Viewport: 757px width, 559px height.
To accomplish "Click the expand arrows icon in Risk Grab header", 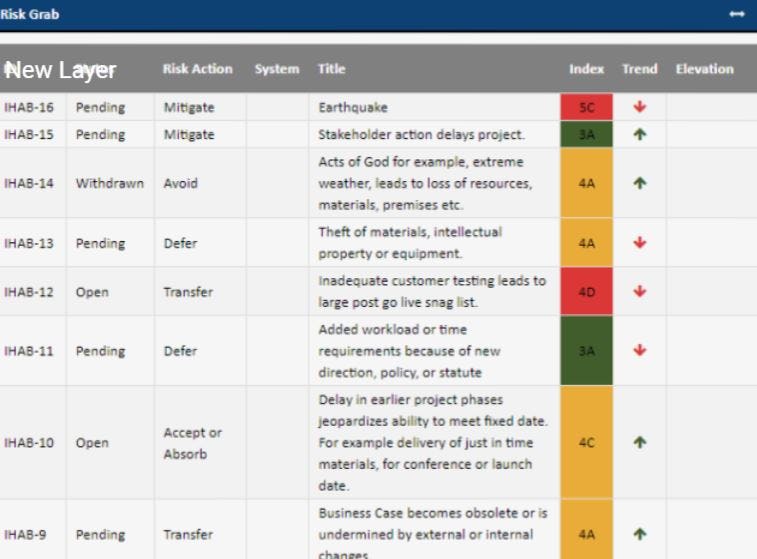I will 737,14.
